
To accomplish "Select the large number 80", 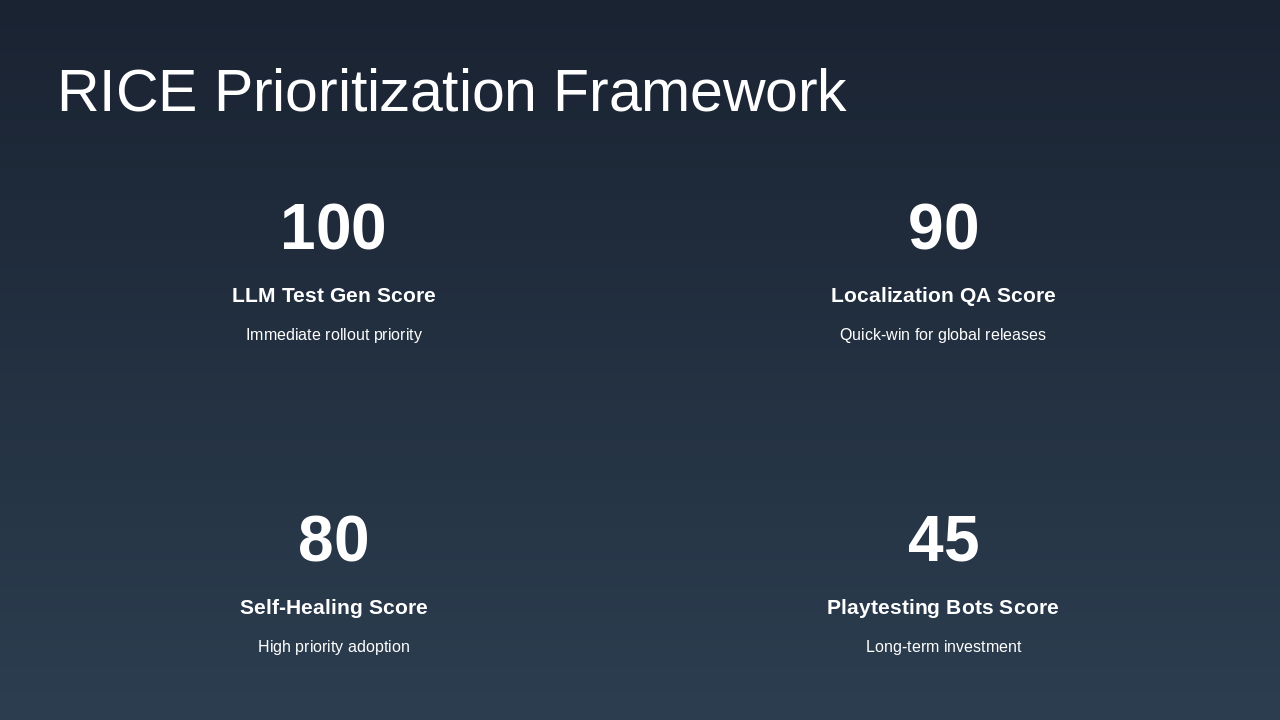I will (333, 539).
